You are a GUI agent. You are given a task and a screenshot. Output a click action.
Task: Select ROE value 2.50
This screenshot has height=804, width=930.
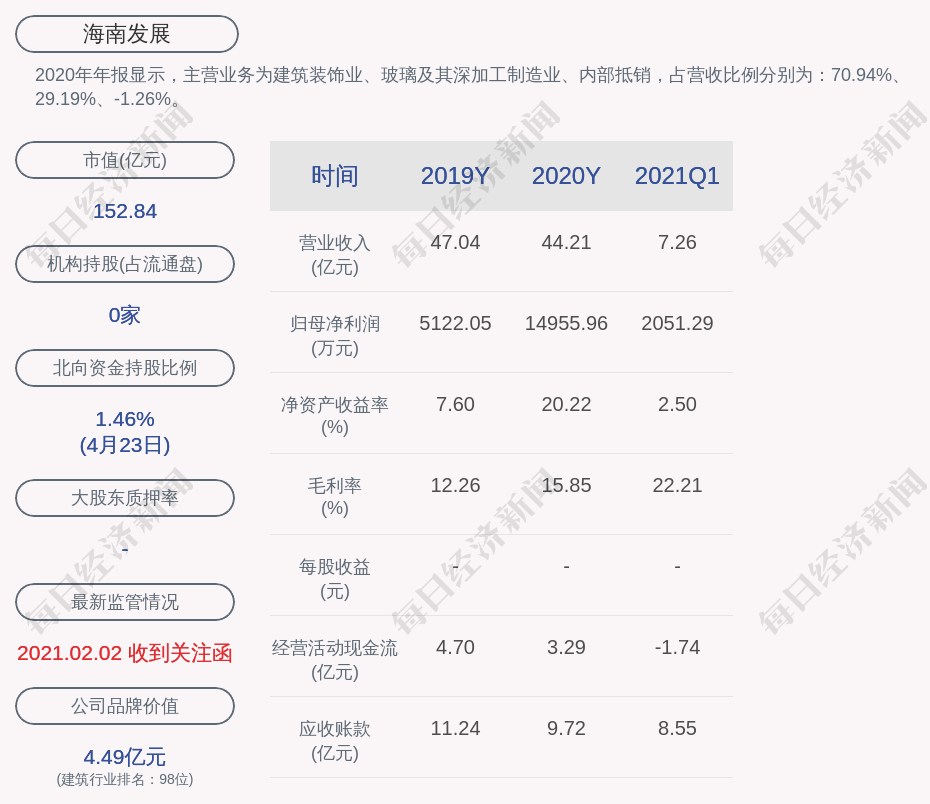677,404
